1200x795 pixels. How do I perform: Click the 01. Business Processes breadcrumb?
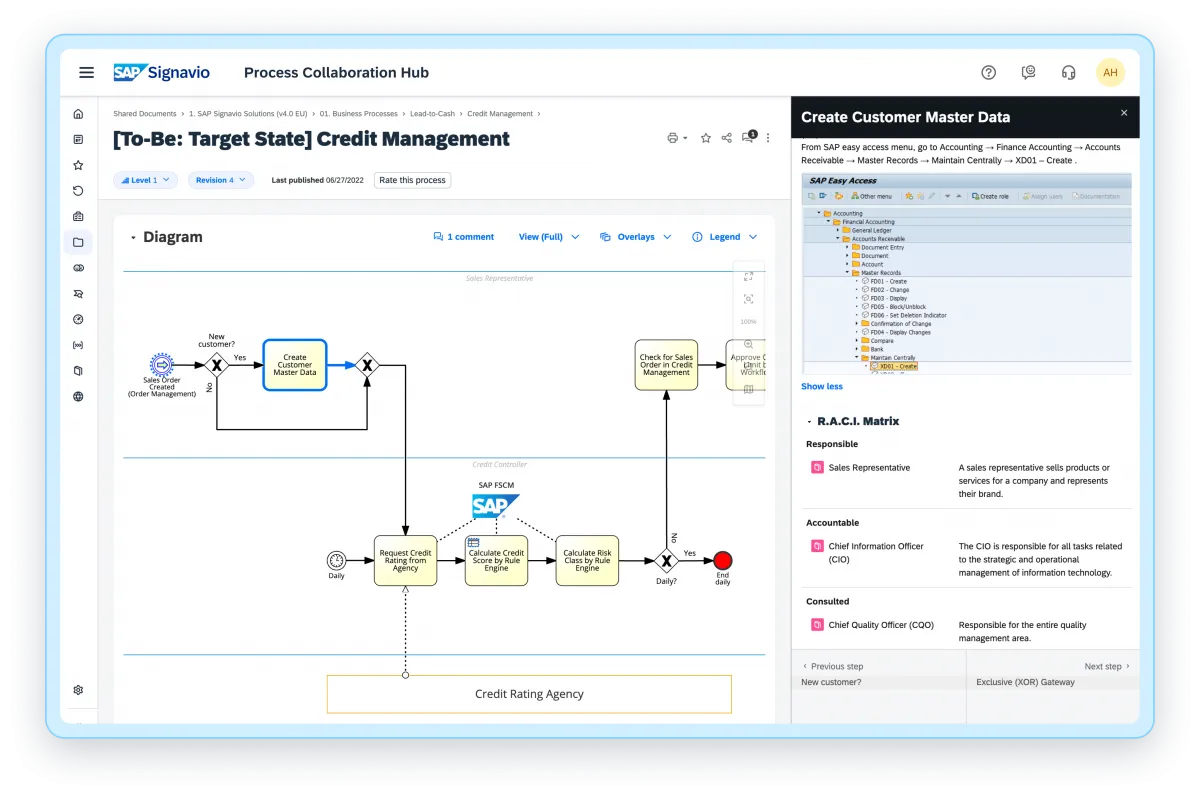click(359, 114)
